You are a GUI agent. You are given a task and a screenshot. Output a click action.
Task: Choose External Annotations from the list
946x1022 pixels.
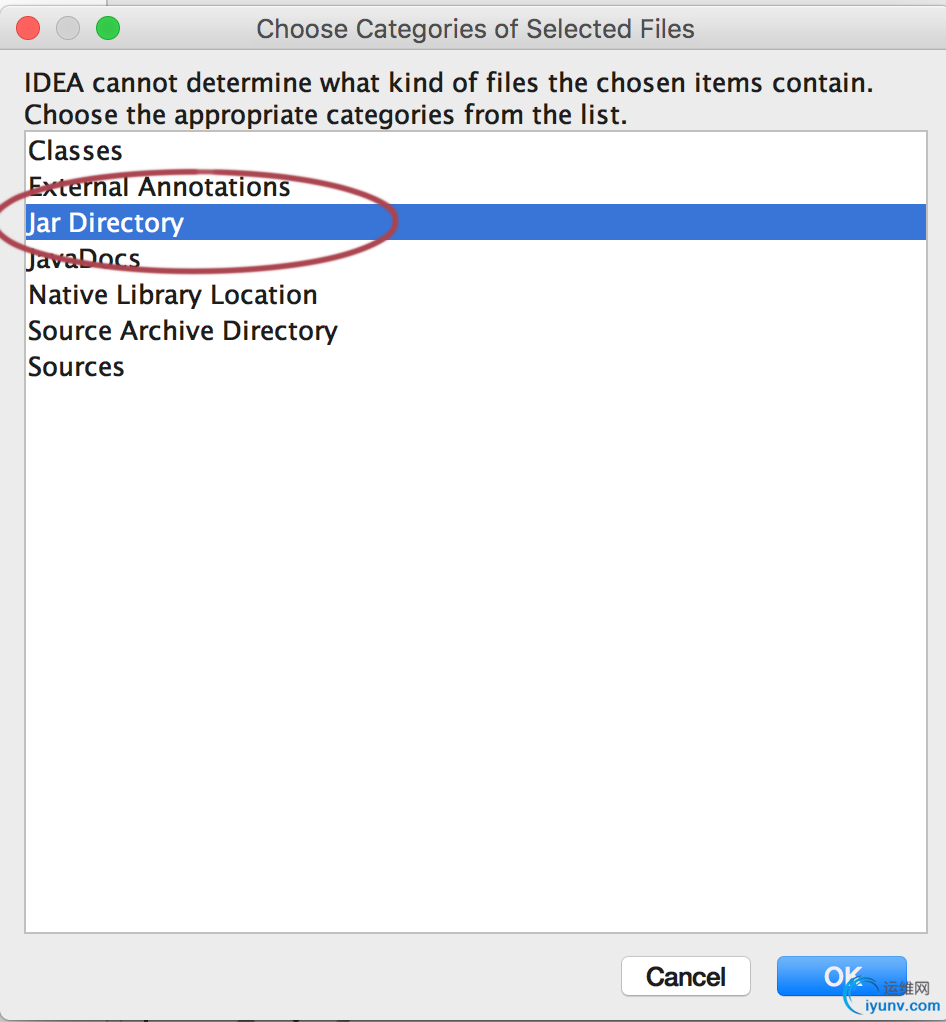[x=160, y=187]
